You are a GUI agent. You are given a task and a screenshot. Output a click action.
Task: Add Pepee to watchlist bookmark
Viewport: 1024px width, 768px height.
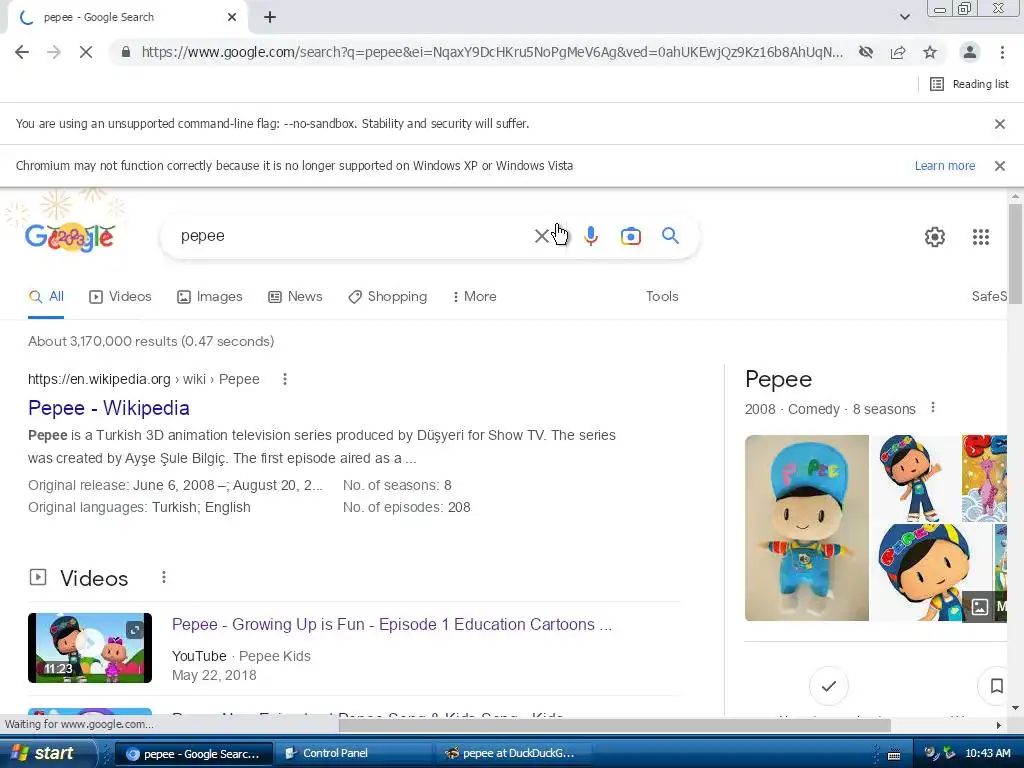tap(995, 686)
